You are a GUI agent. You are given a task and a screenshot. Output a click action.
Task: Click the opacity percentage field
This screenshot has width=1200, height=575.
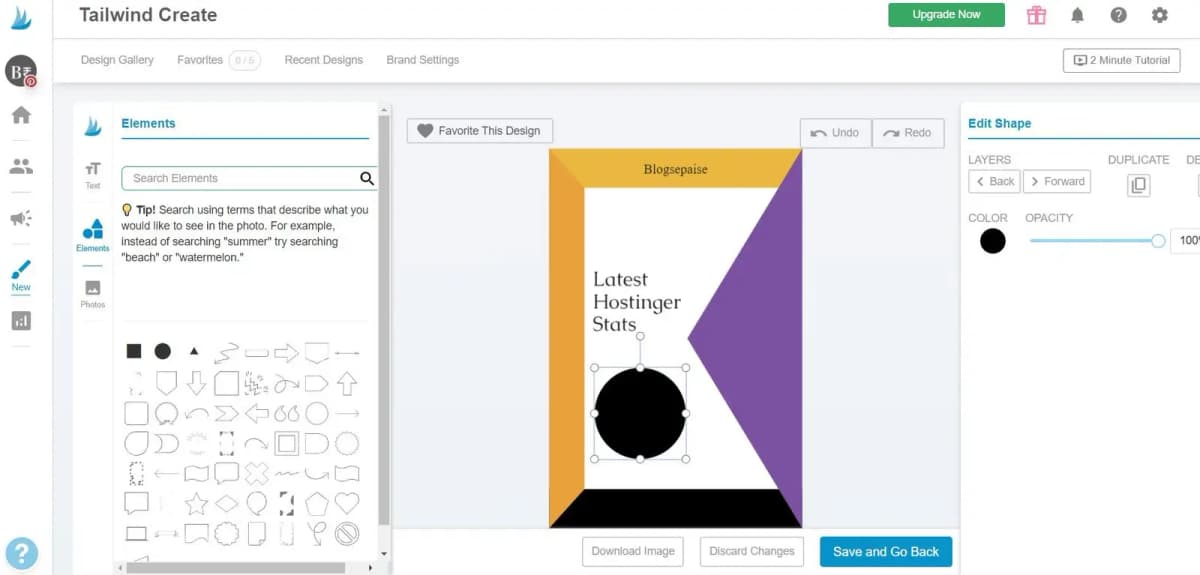tap(1186, 241)
